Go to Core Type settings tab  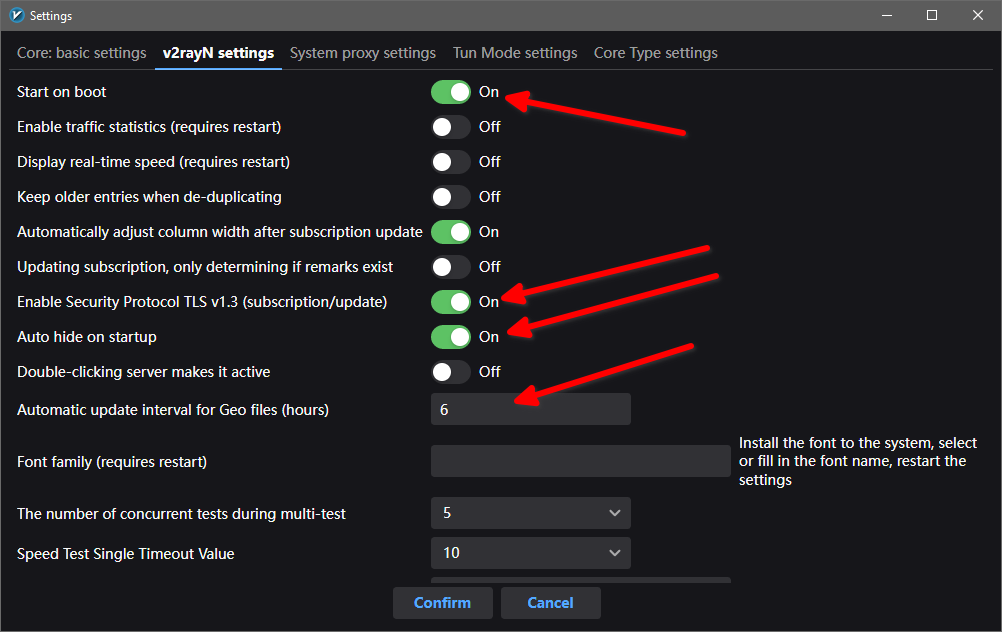(x=656, y=53)
